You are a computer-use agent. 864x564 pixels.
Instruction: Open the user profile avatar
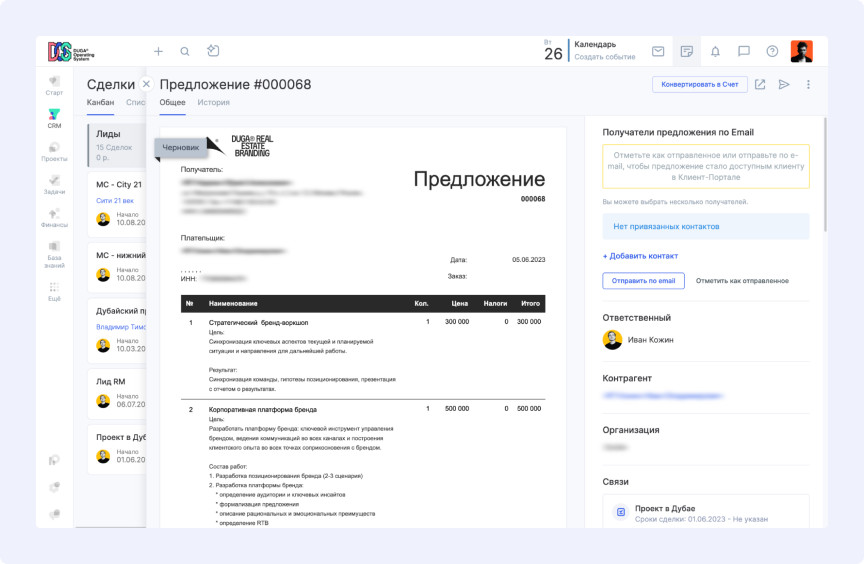[x=801, y=51]
